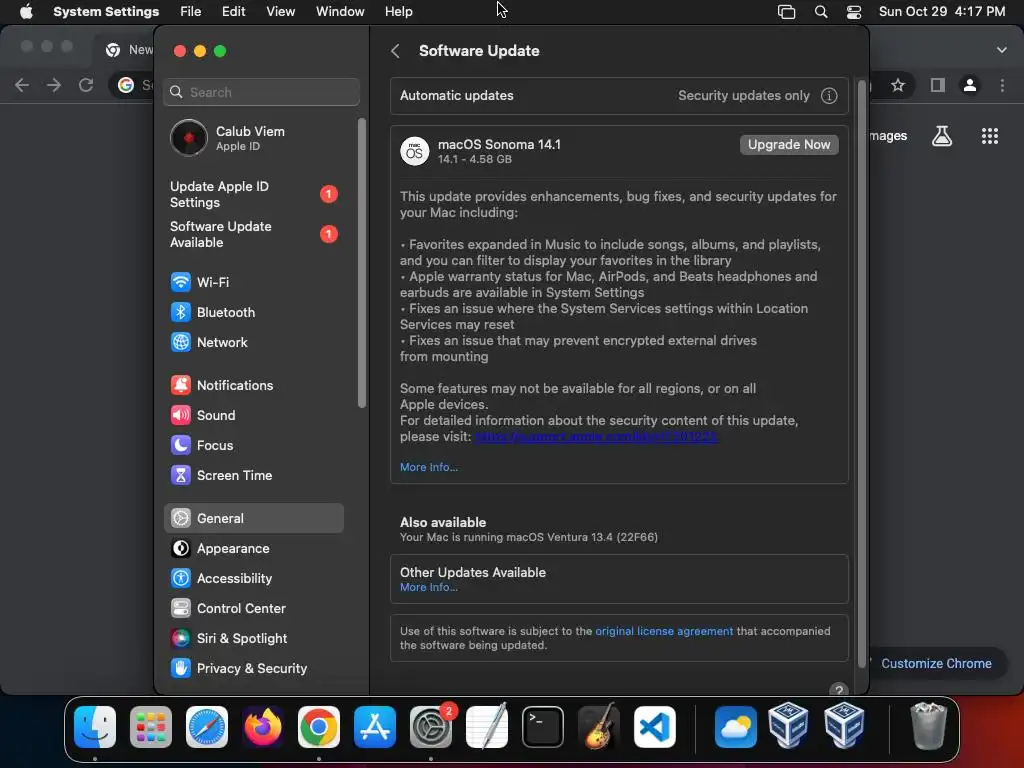This screenshot has width=1024, height=768.
Task: Open Control Center in menu bar
Action: (x=854, y=12)
